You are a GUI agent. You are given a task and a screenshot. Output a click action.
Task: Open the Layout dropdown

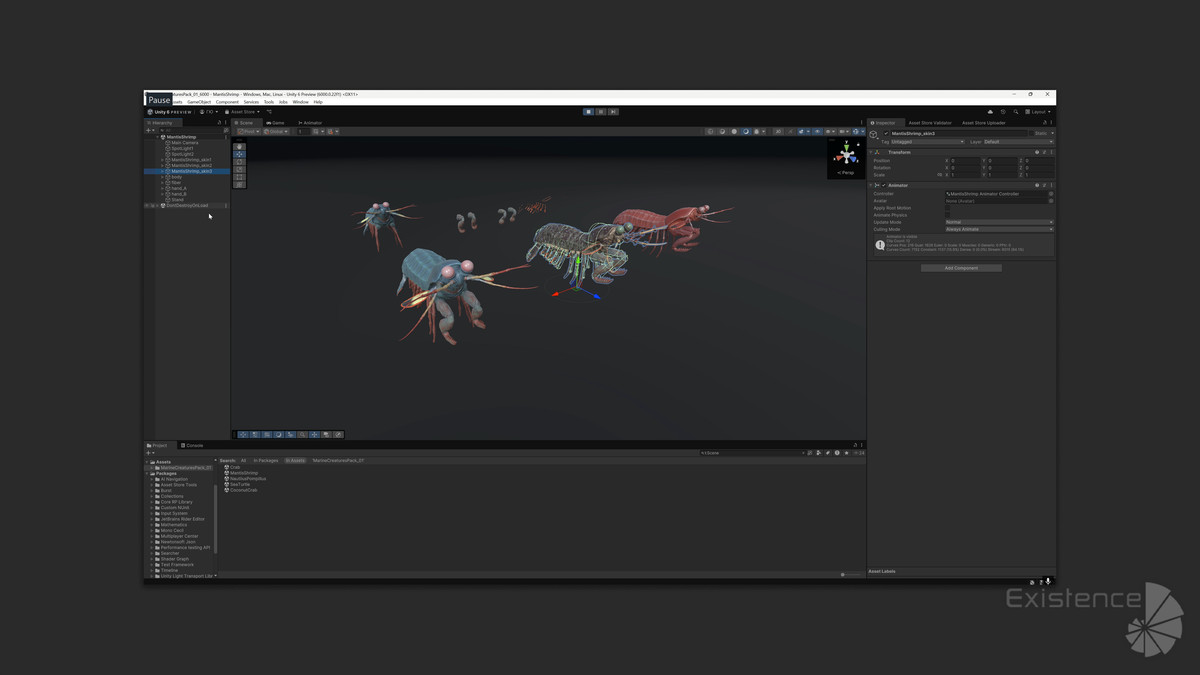[1039, 112]
